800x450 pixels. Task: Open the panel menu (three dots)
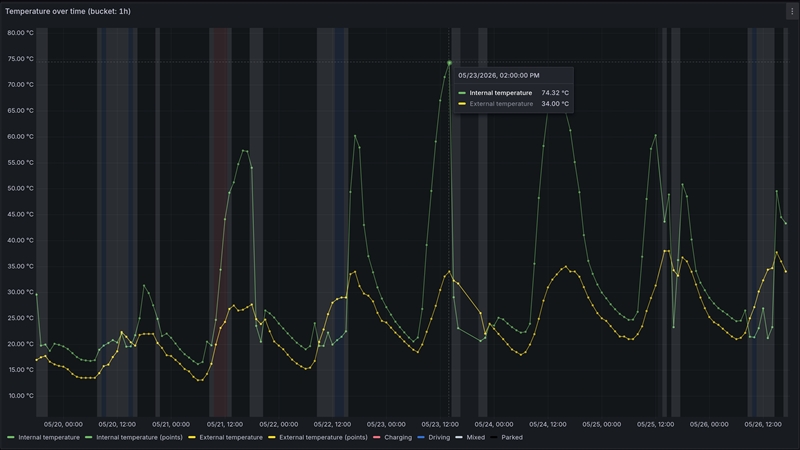pyautogui.click(x=792, y=11)
